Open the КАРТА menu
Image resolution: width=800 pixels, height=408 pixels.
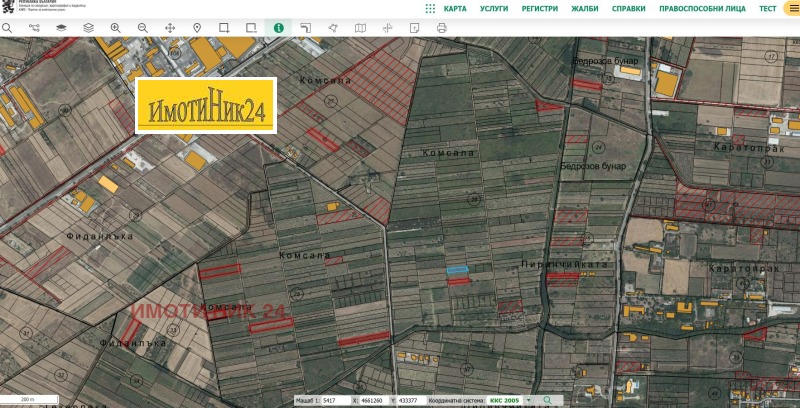[455, 9]
